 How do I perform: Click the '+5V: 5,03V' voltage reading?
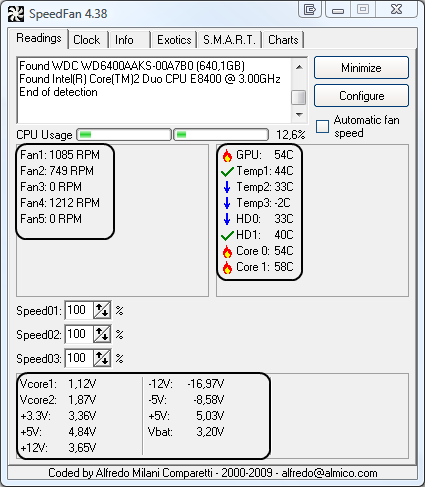186,416
